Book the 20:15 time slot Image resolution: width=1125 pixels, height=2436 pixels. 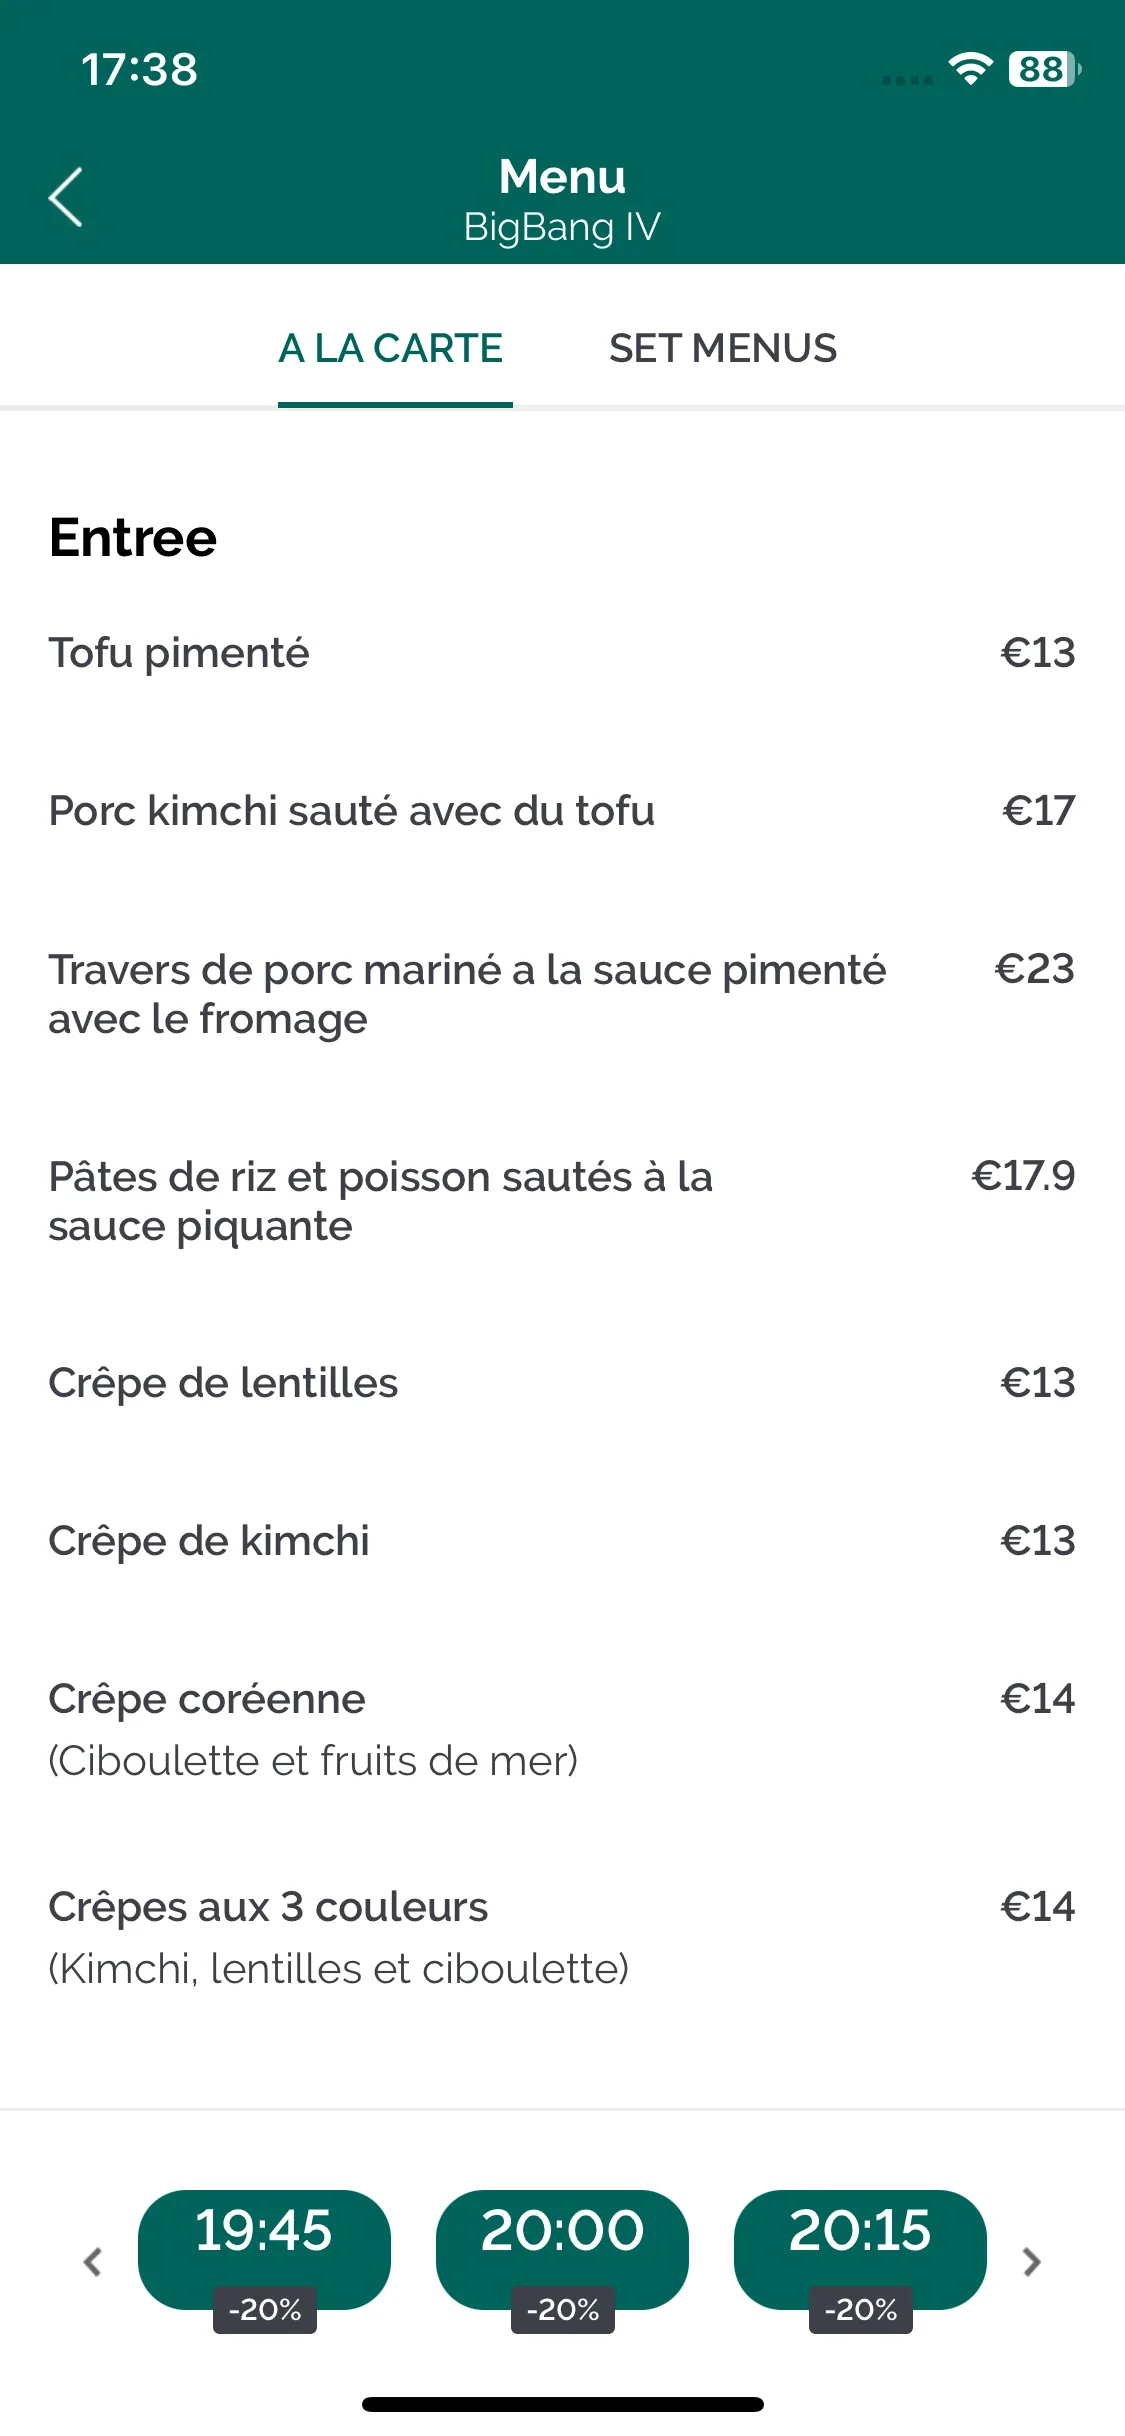tap(860, 2249)
